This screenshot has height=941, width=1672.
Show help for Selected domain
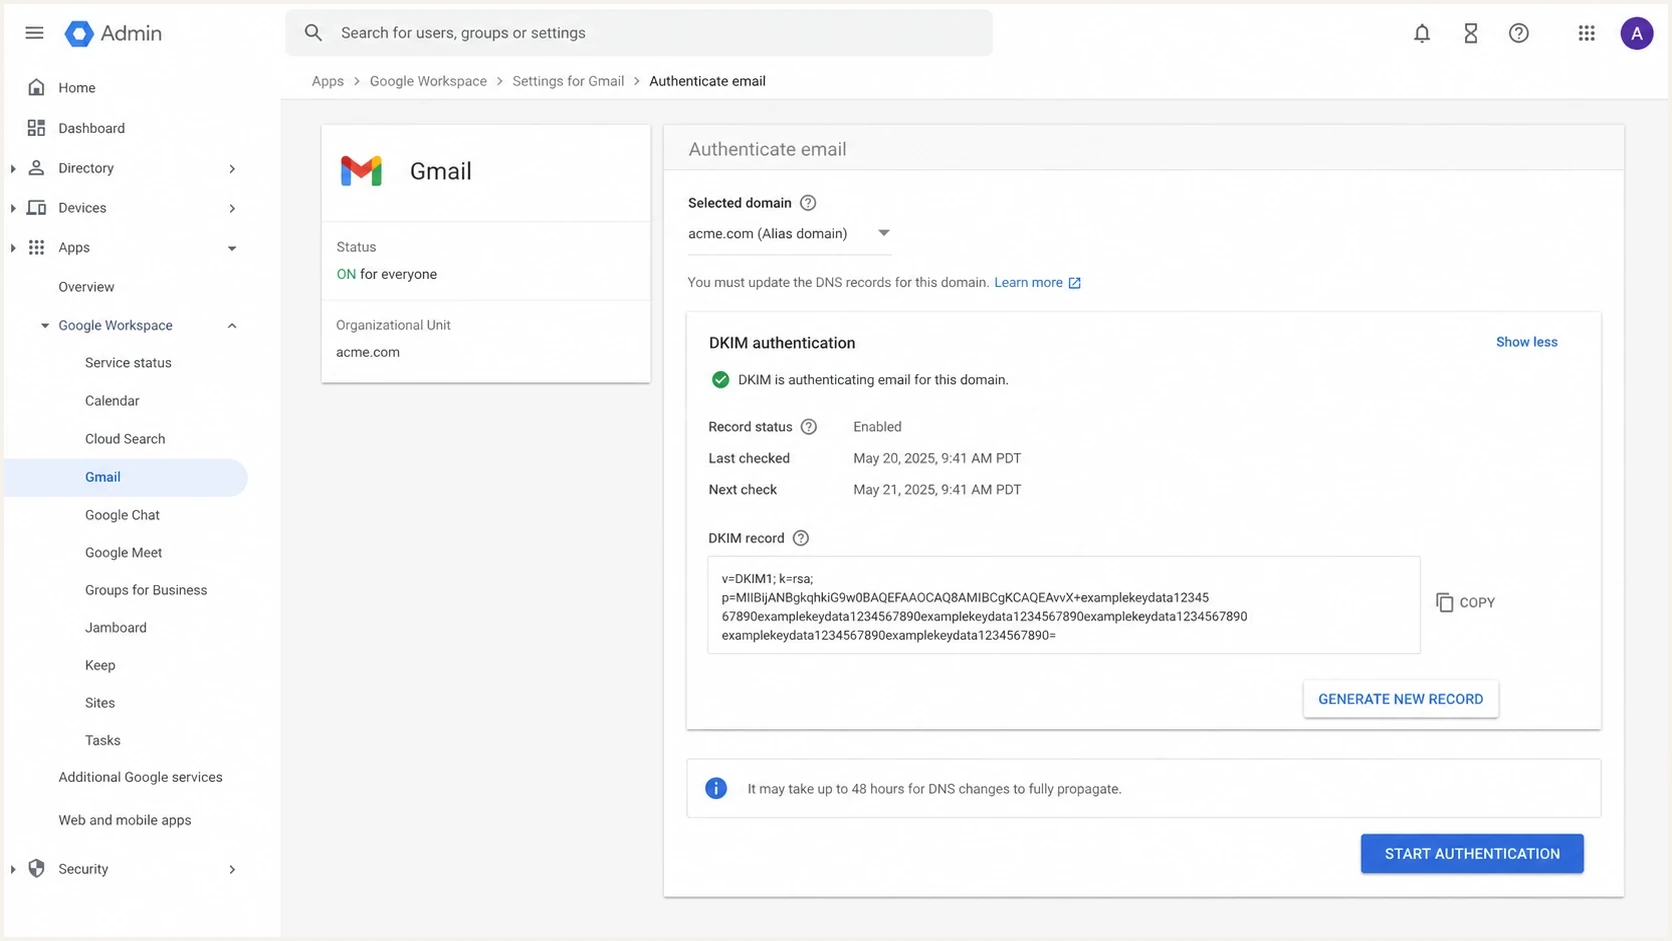(x=808, y=203)
